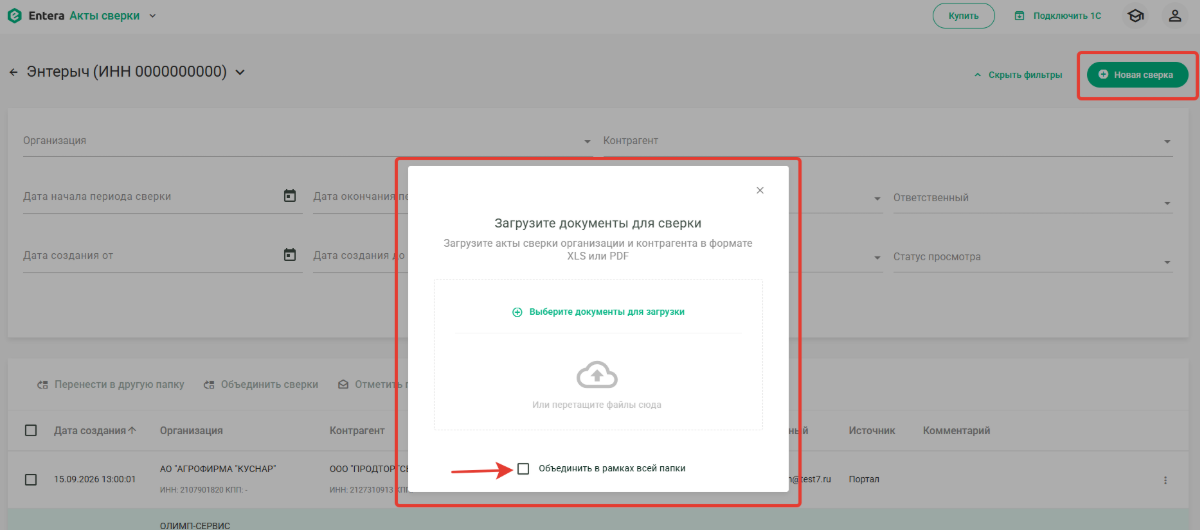Open the graduation cap training icon
The image size is (1200, 530).
tap(1135, 16)
